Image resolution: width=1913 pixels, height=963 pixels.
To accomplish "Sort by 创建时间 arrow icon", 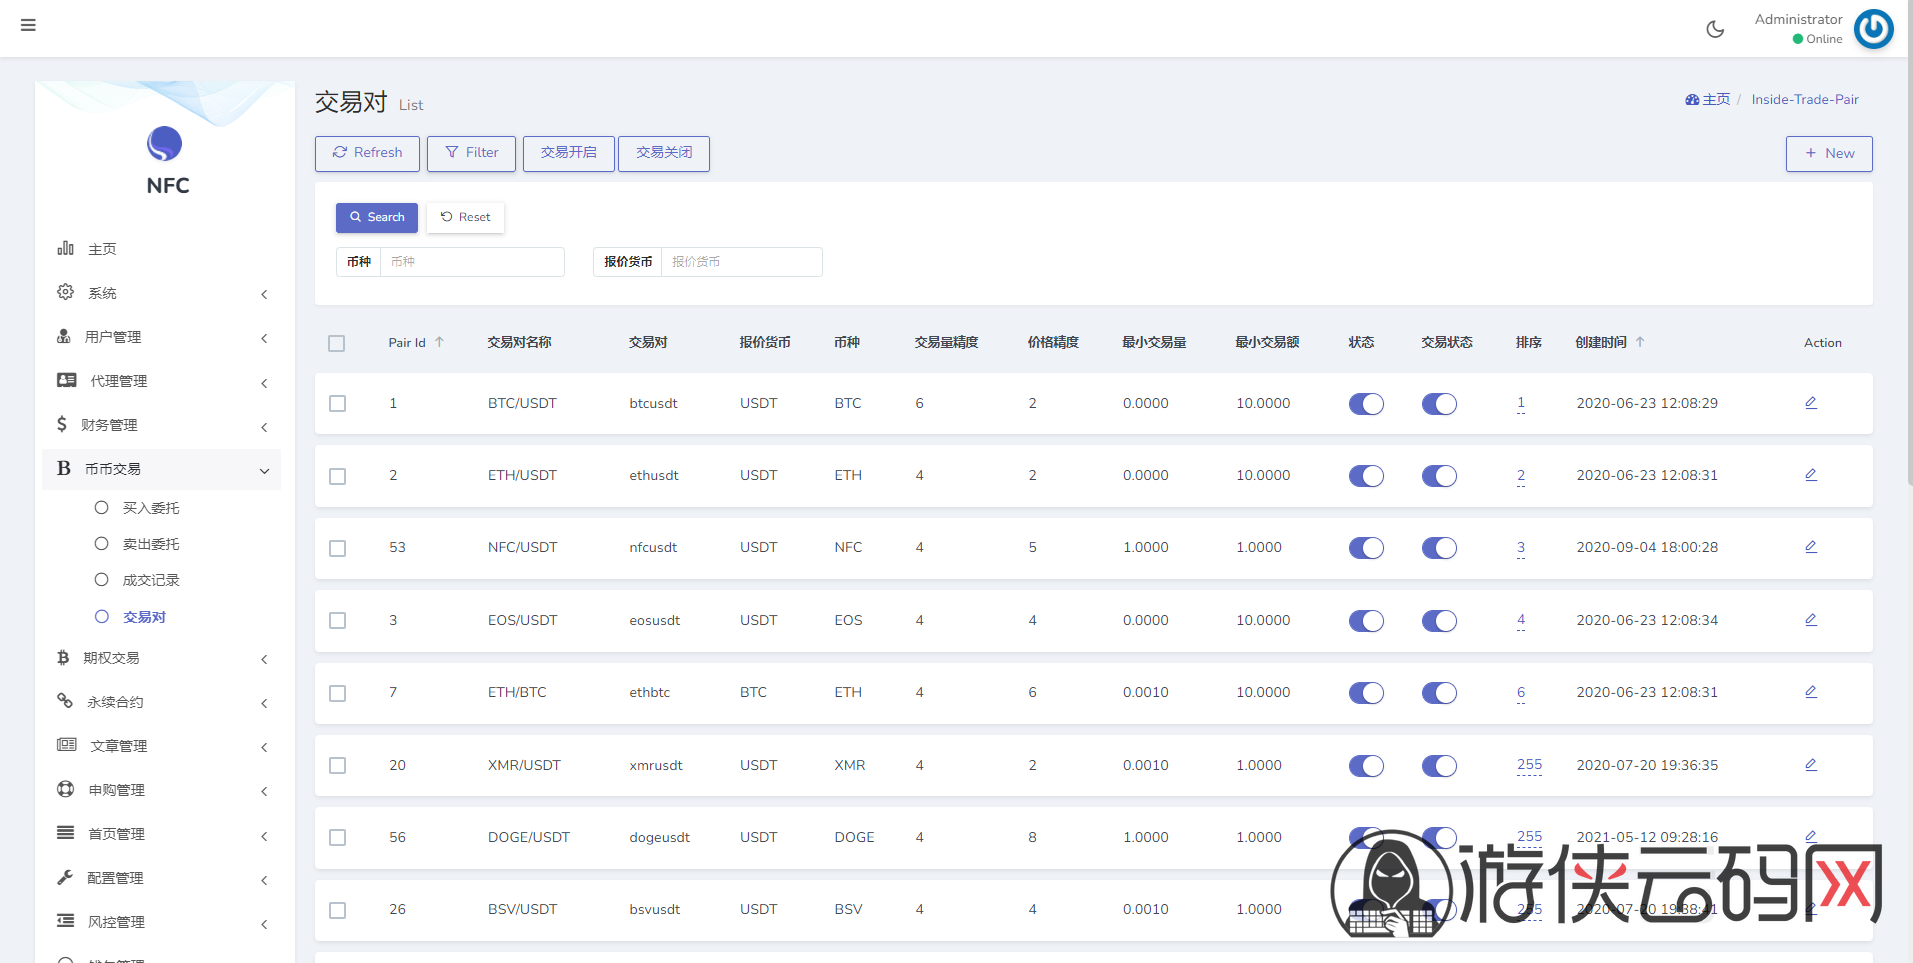I will [x=1640, y=342].
